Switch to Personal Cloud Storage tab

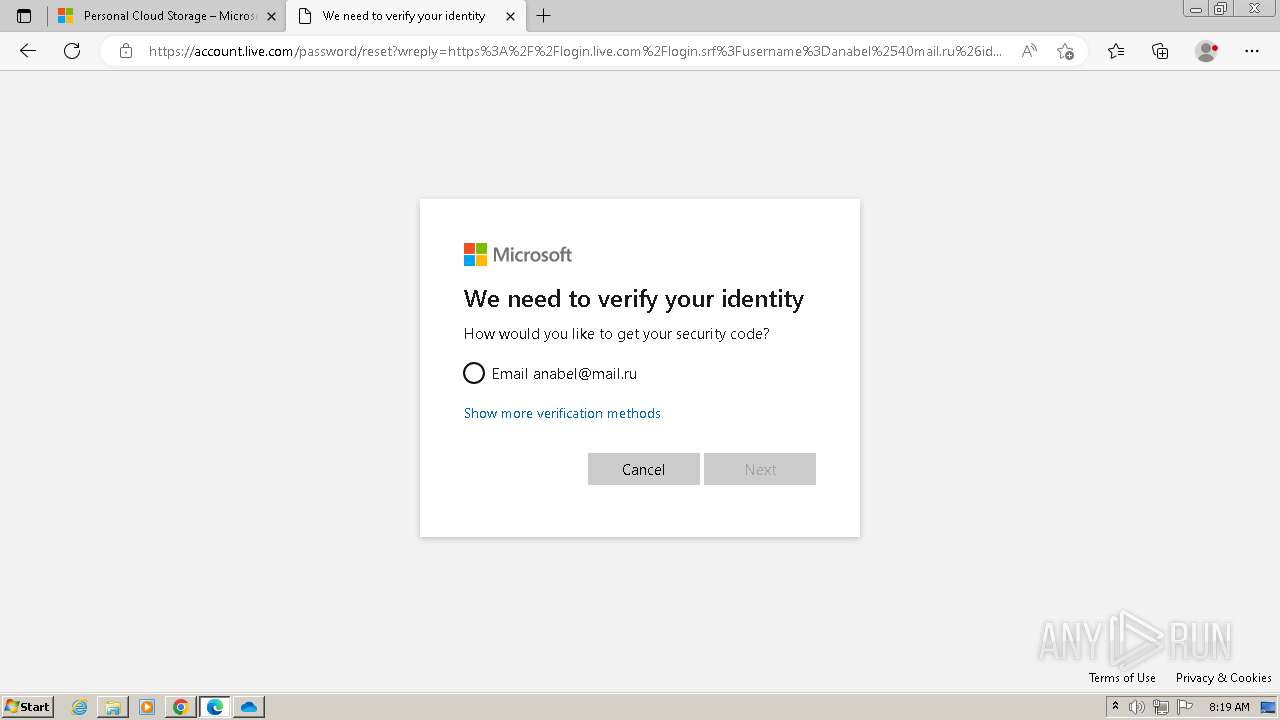click(x=168, y=16)
